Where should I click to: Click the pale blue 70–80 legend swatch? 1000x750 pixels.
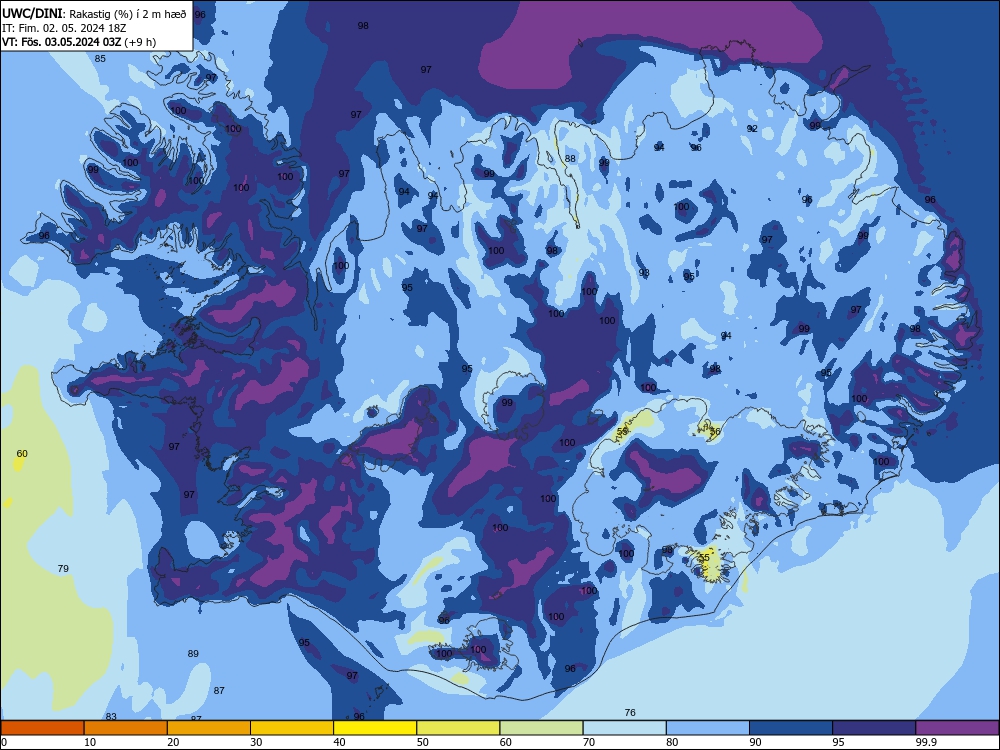pyautogui.click(x=624, y=728)
